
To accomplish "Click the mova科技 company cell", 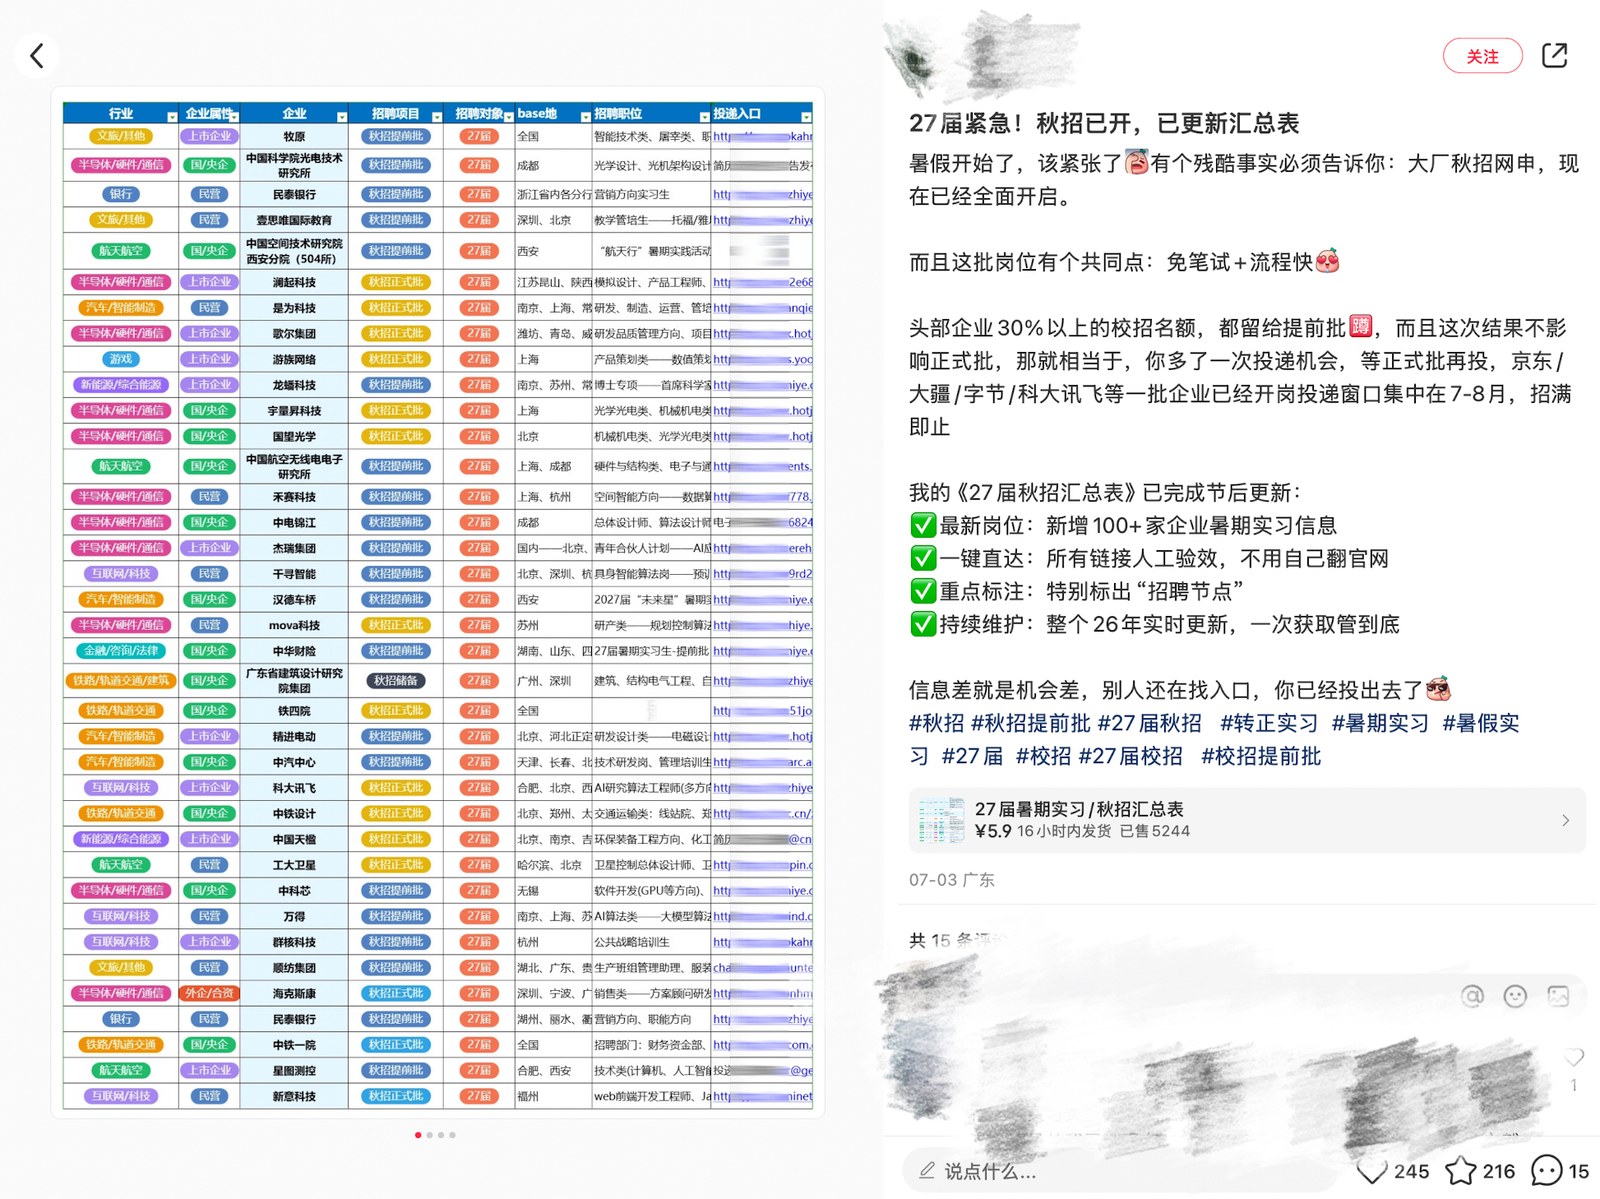I will [294, 626].
